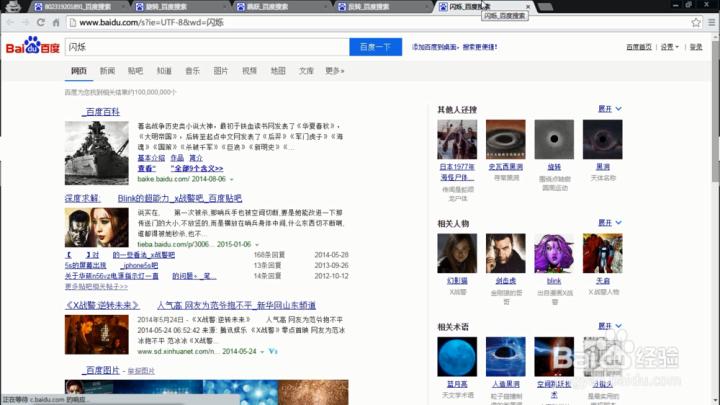Open the 简介 sublink under the Baike result
Screen dimensions: 720x405
tap(196, 158)
